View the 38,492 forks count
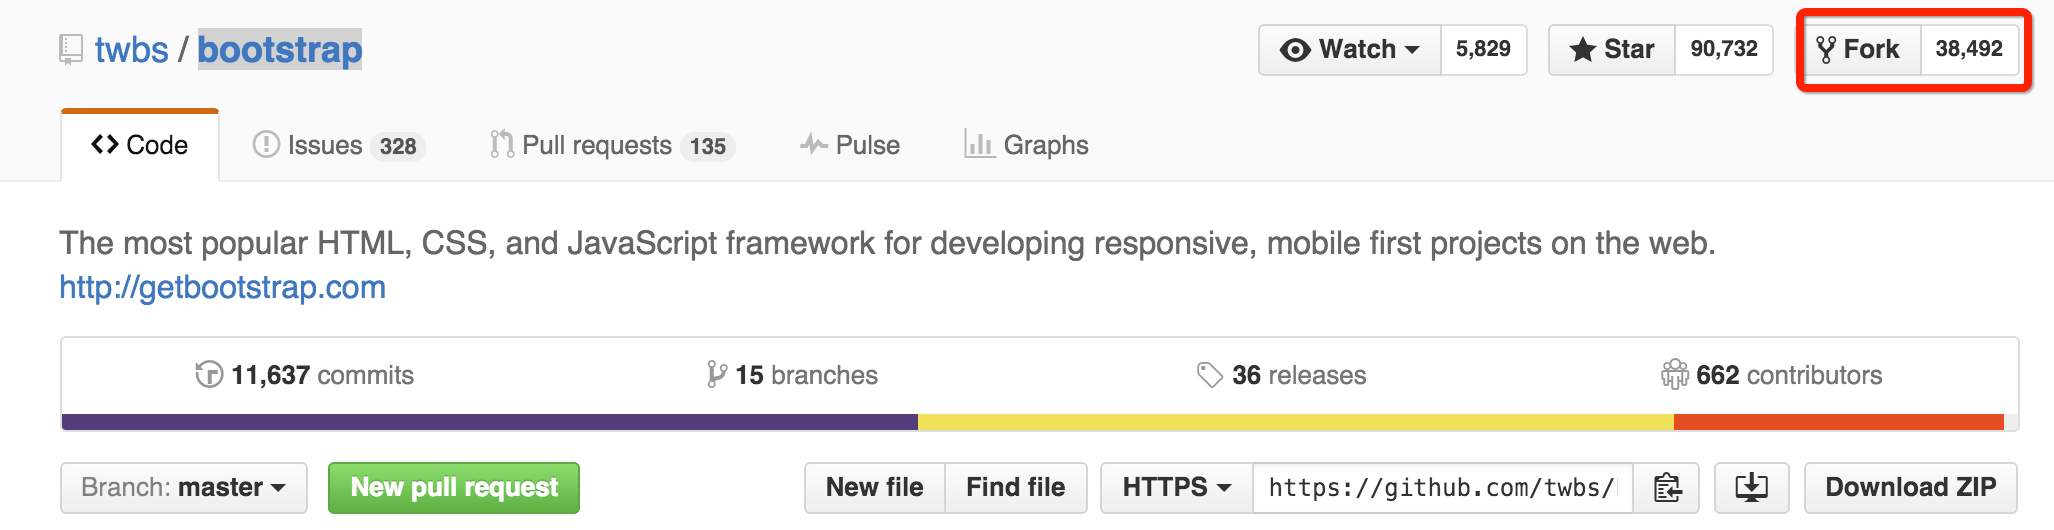The width and height of the screenshot is (2054, 530). 1968,50
